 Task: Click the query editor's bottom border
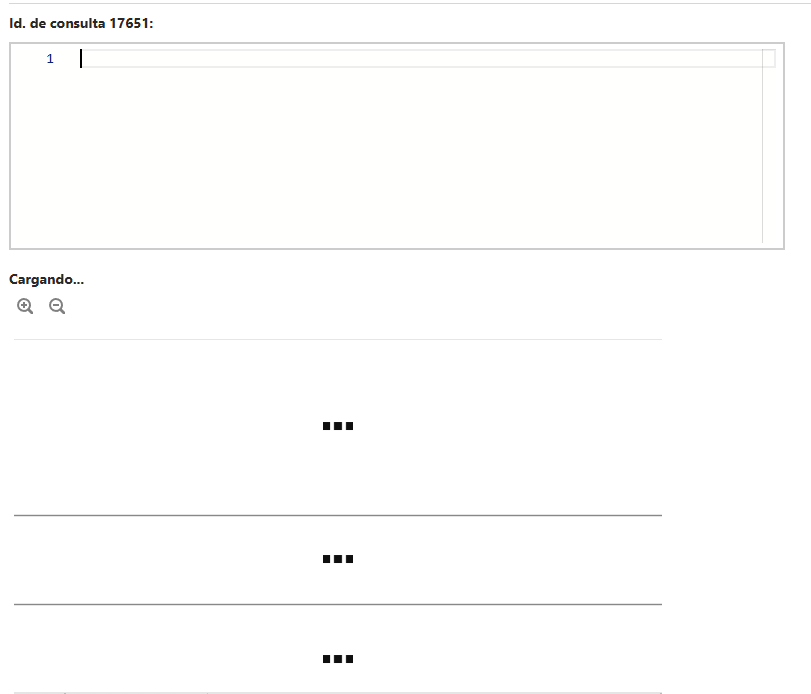pos(397,249)
